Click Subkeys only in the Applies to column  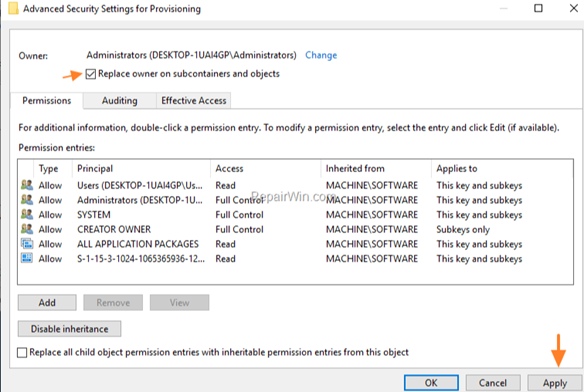tap(463, 230)
